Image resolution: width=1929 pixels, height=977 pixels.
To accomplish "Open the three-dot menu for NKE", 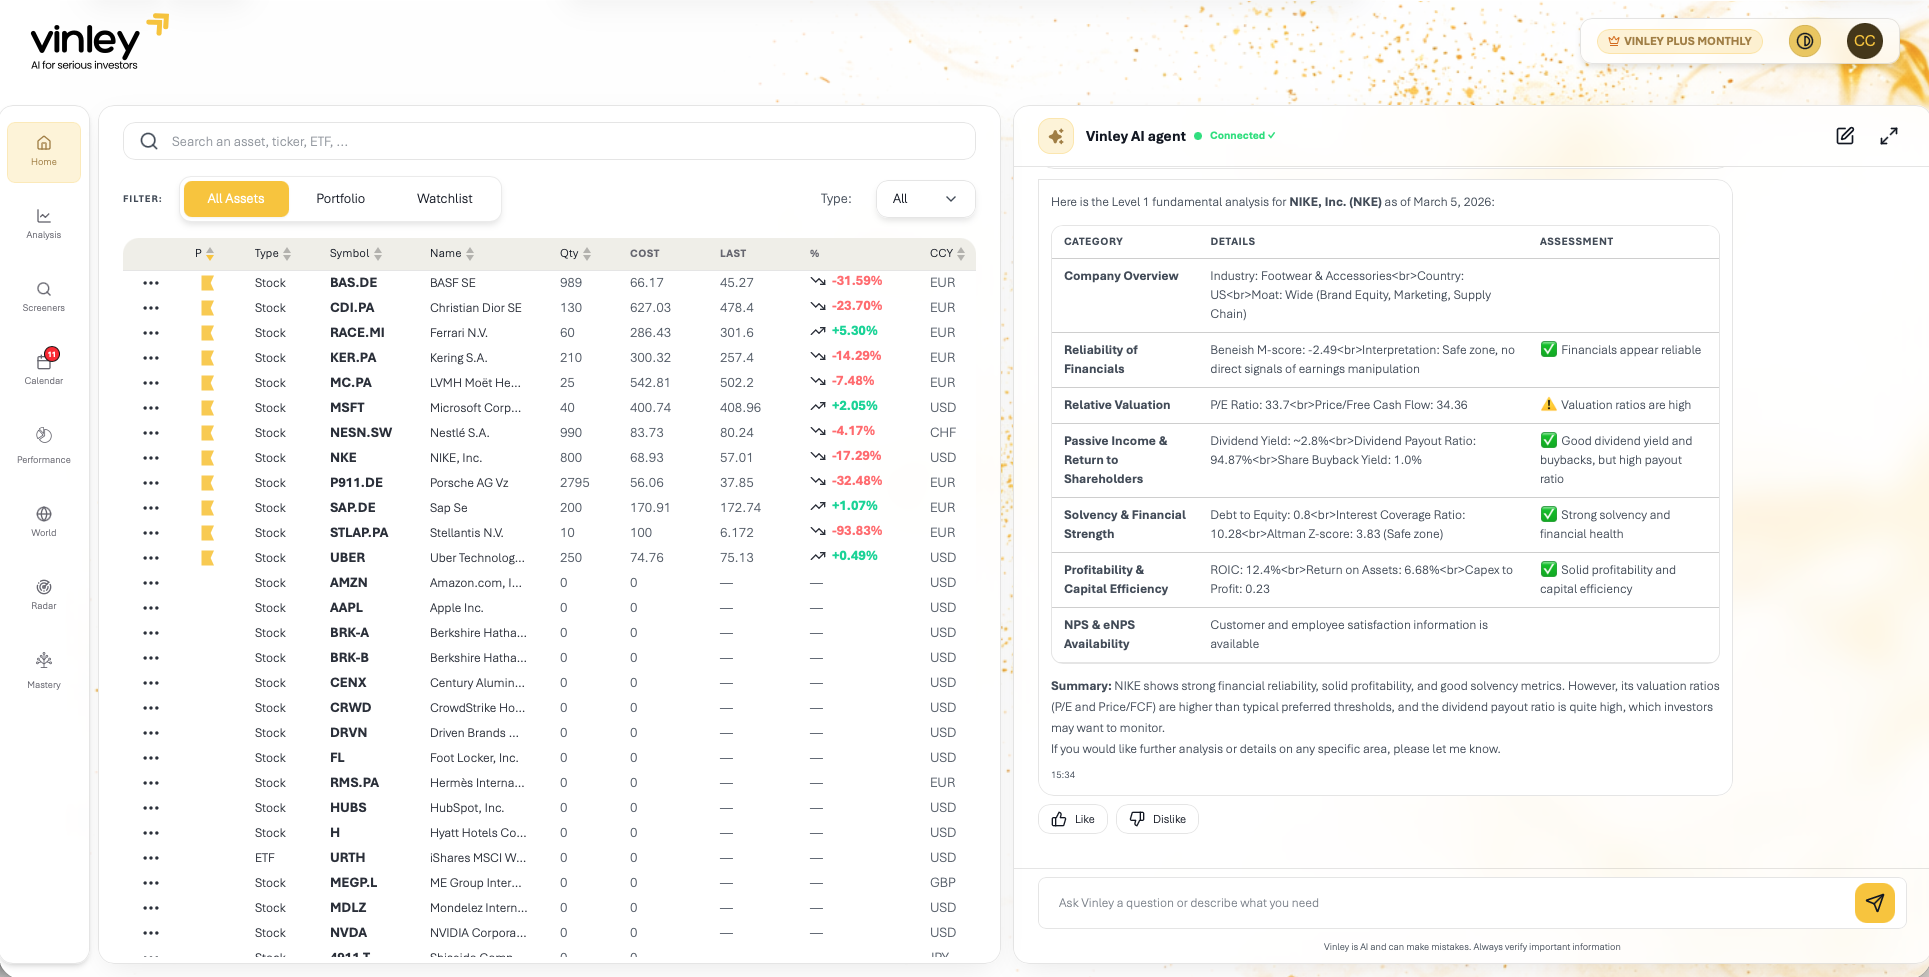I will click(x=151, y=458).
